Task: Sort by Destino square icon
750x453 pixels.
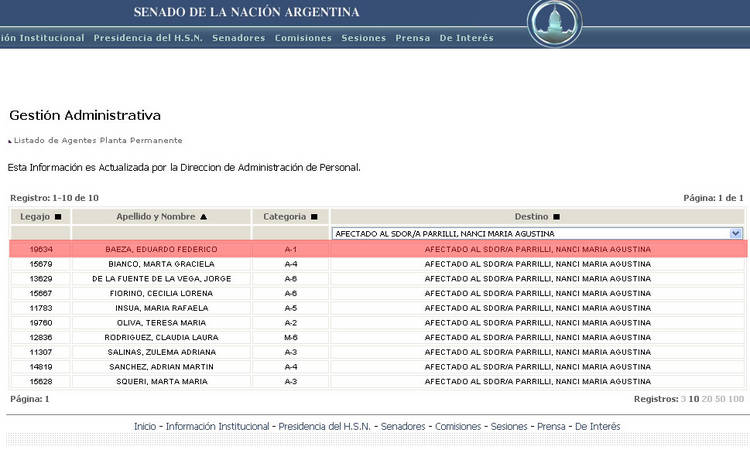Action: pos(556,217)
